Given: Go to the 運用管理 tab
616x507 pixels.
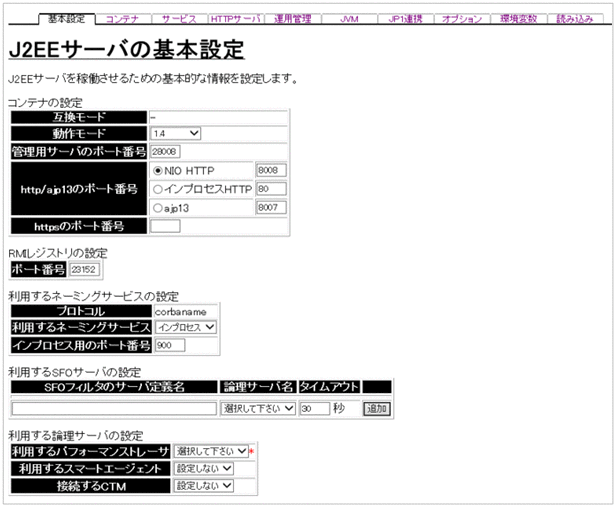Looking at the screenshot, I should point(292,19).
